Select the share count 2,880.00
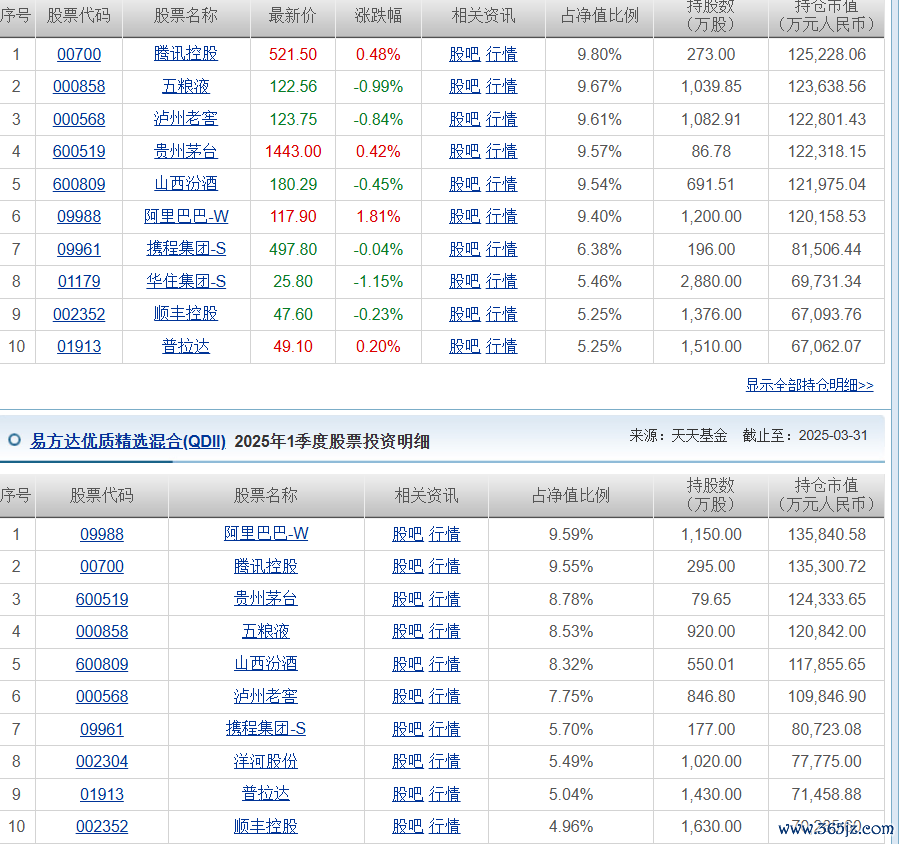 pyautogui.click(x=711, y=282)
